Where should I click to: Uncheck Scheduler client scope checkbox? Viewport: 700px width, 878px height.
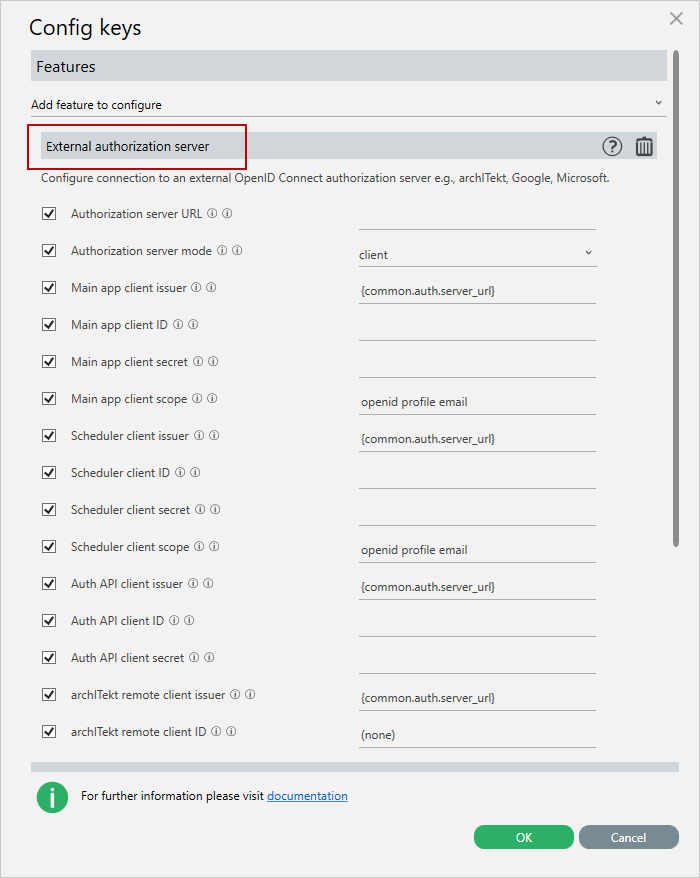pos(49,546)
